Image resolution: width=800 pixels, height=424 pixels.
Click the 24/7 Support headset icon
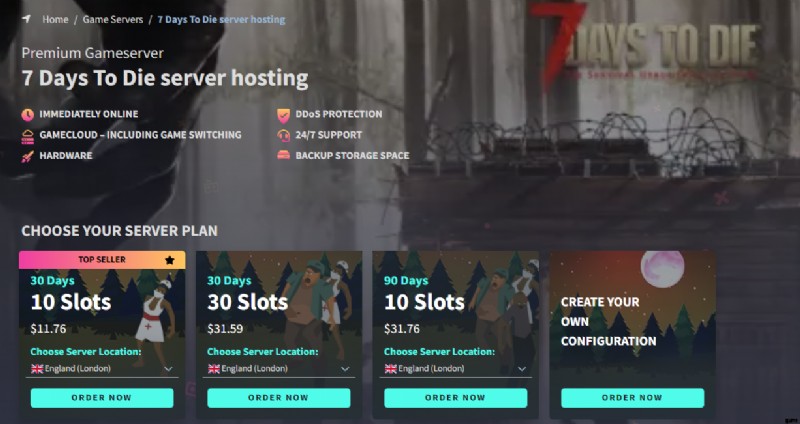[283, 136]
